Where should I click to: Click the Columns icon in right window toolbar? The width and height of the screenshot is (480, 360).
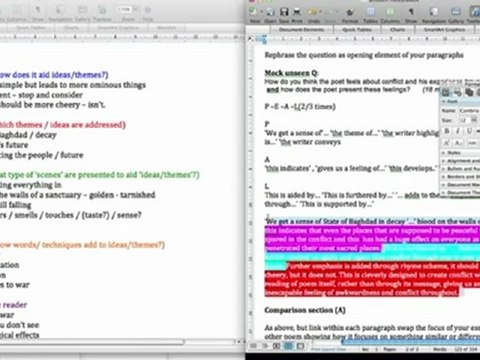pos(390,12)
